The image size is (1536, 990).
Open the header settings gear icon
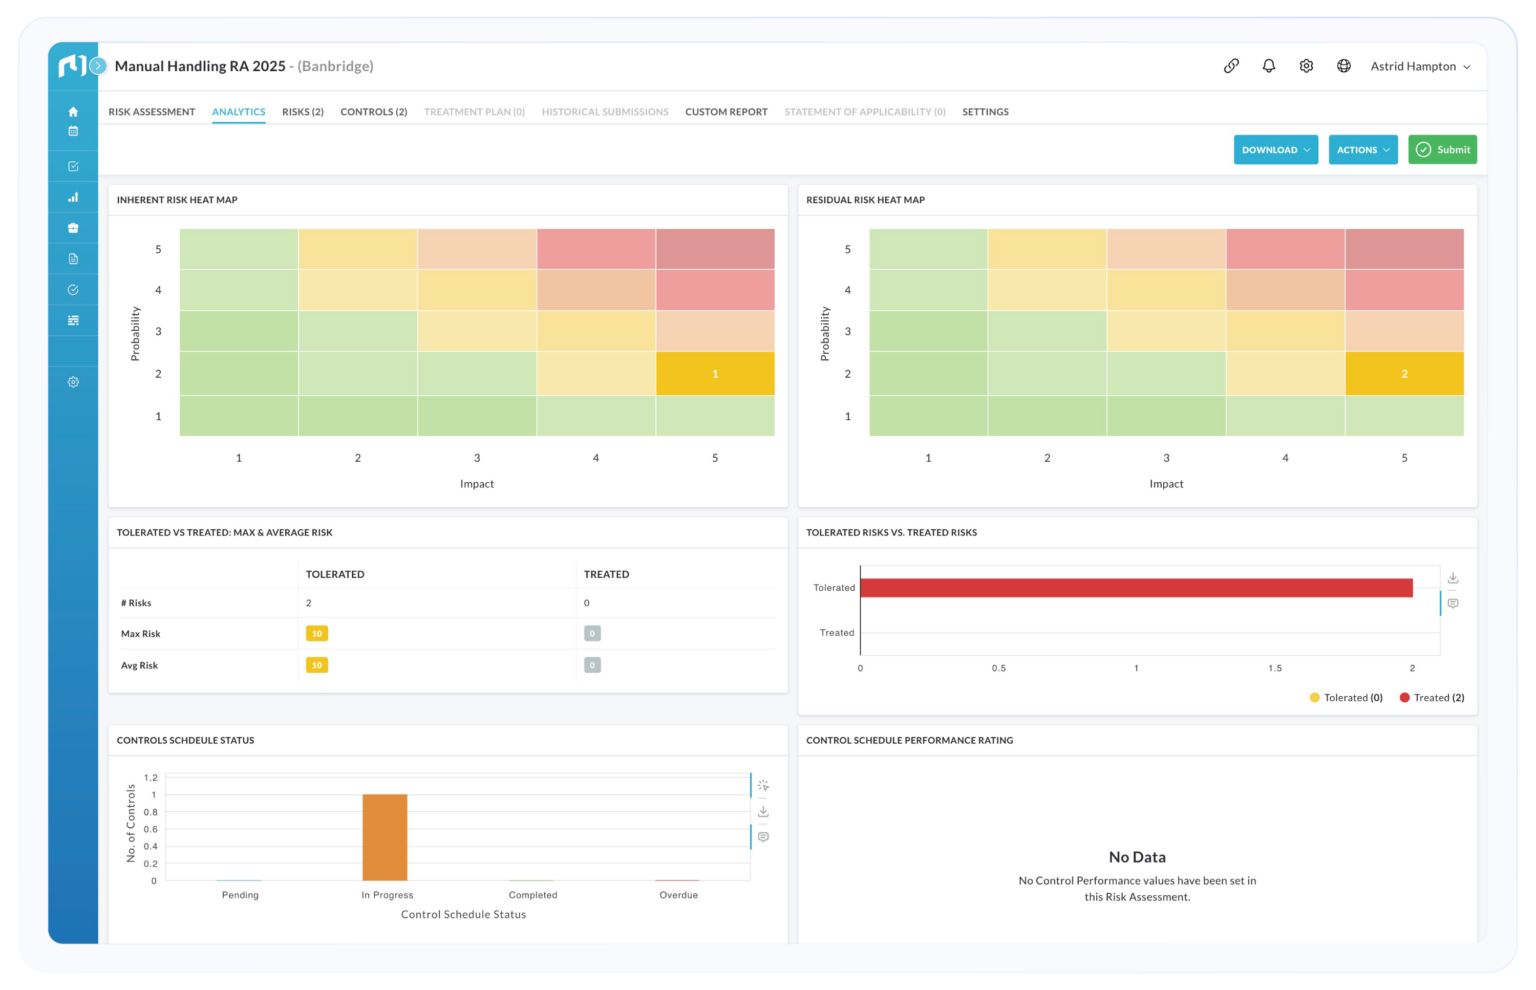[1306, 66]
